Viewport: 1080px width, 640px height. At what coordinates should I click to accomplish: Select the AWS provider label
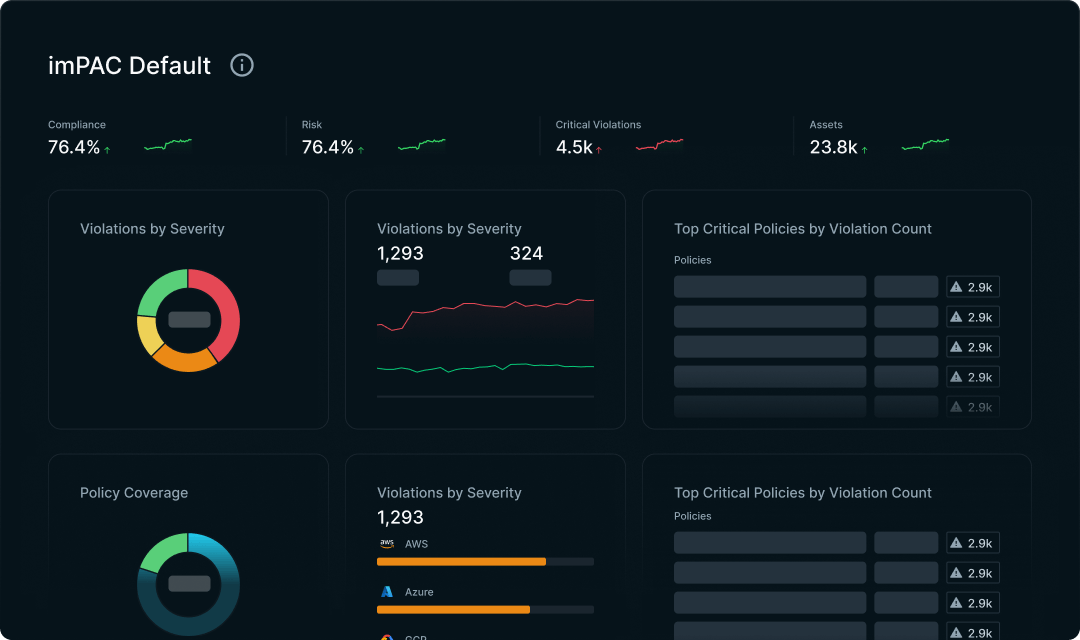point(417,544)
